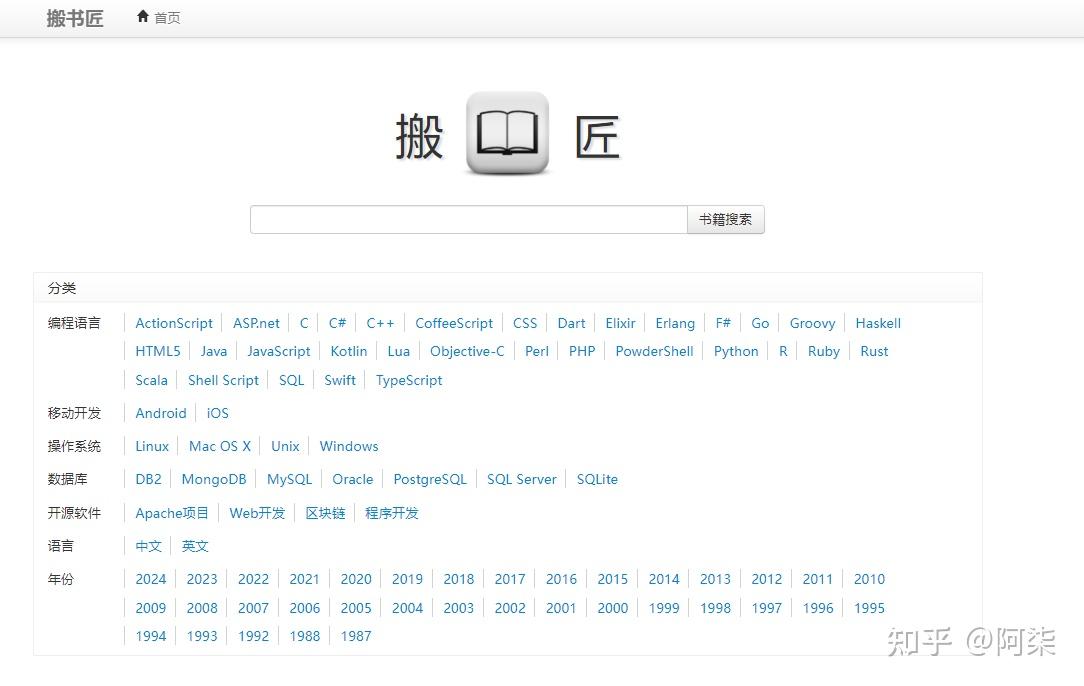Image resolution: width=1084 pixels, height=686 pixels.
Task: Open the Linux operating system link
Action: 151,446
